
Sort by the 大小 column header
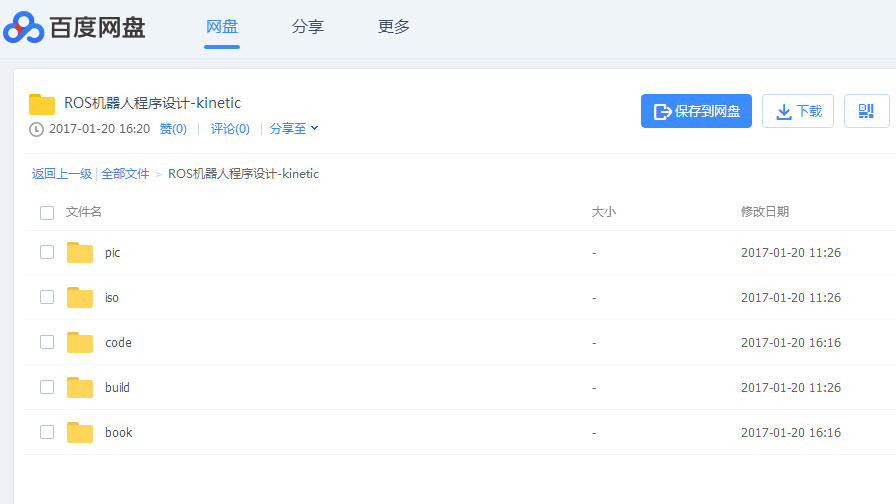pos(603,212)
